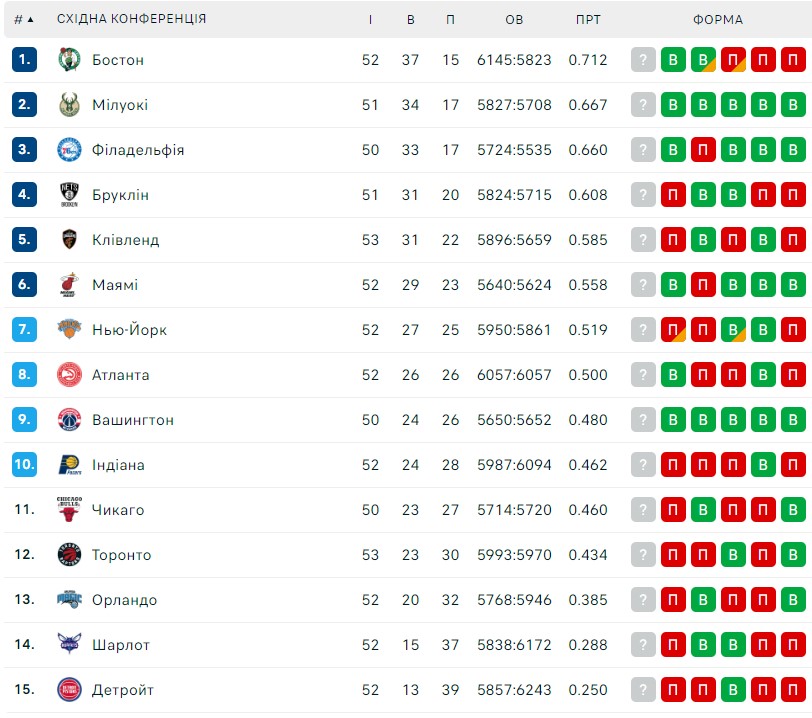Click the Boston Celtics team logo
812x718 pixels.
[69, 60]
